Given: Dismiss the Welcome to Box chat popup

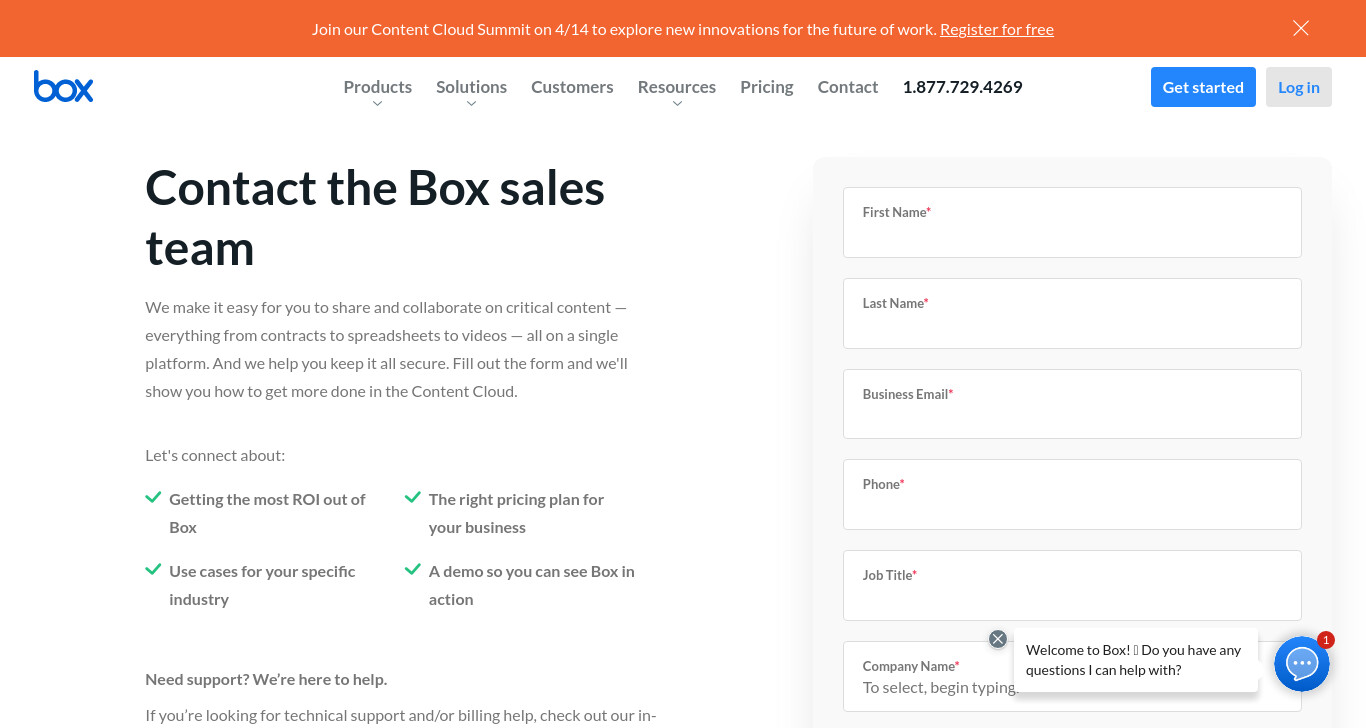Looking at the screenshot, I should coord(997,639).
